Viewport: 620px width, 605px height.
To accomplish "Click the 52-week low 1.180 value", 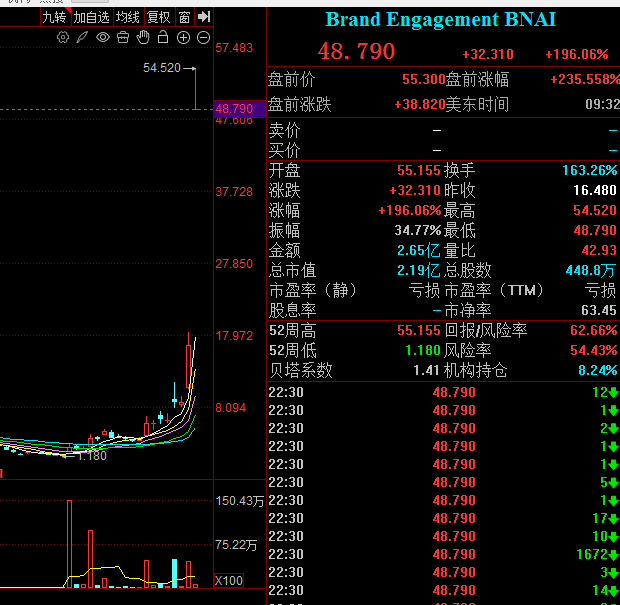I will (423, 350).
